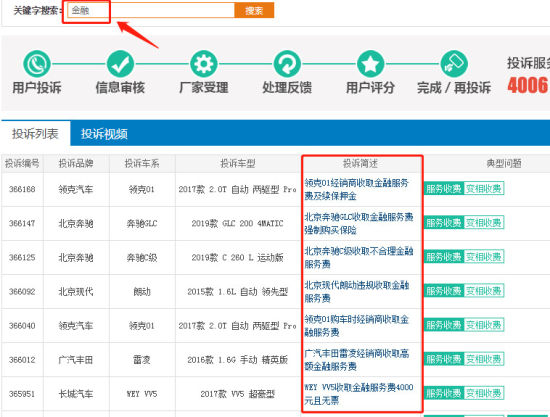The height and width of the screenshot is (417, 550).
Task: Click series 雷凌 cell
Action: 142,359
